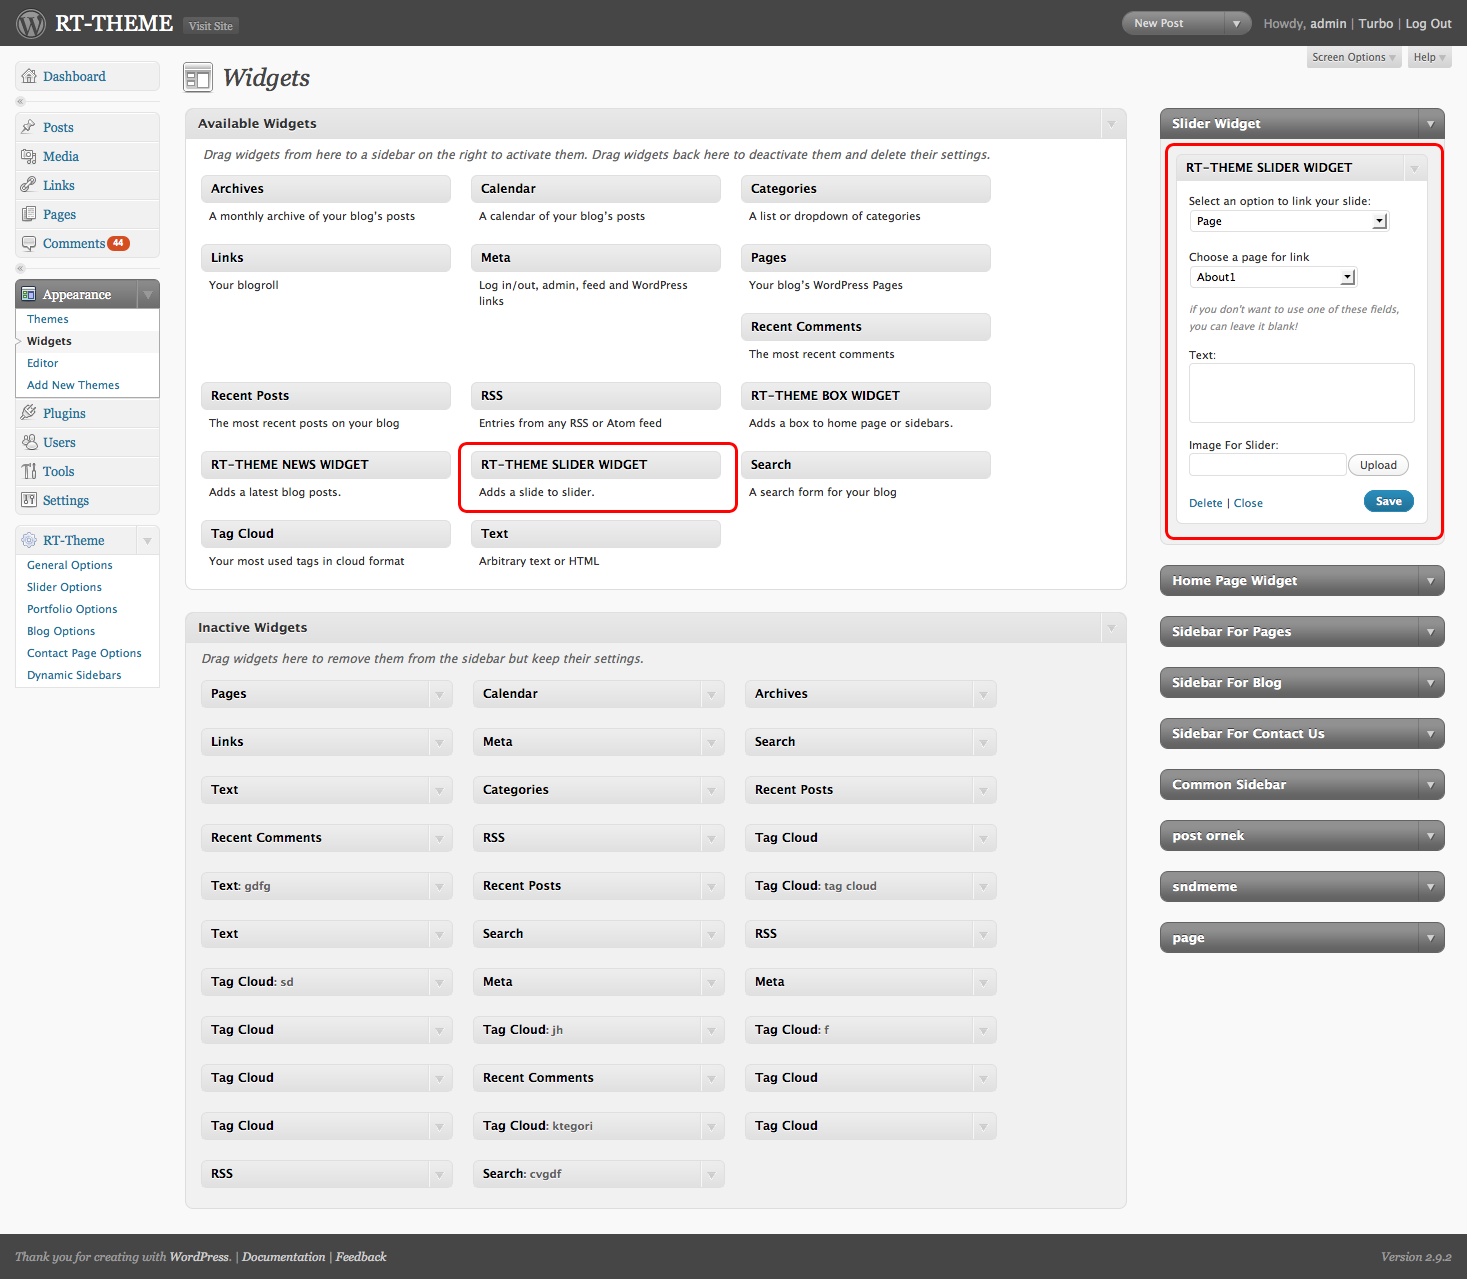Select inactive Tag Cloud: tag cloud widget
The height and width of the screenshot is (1279, 1467).
[870, 886]
